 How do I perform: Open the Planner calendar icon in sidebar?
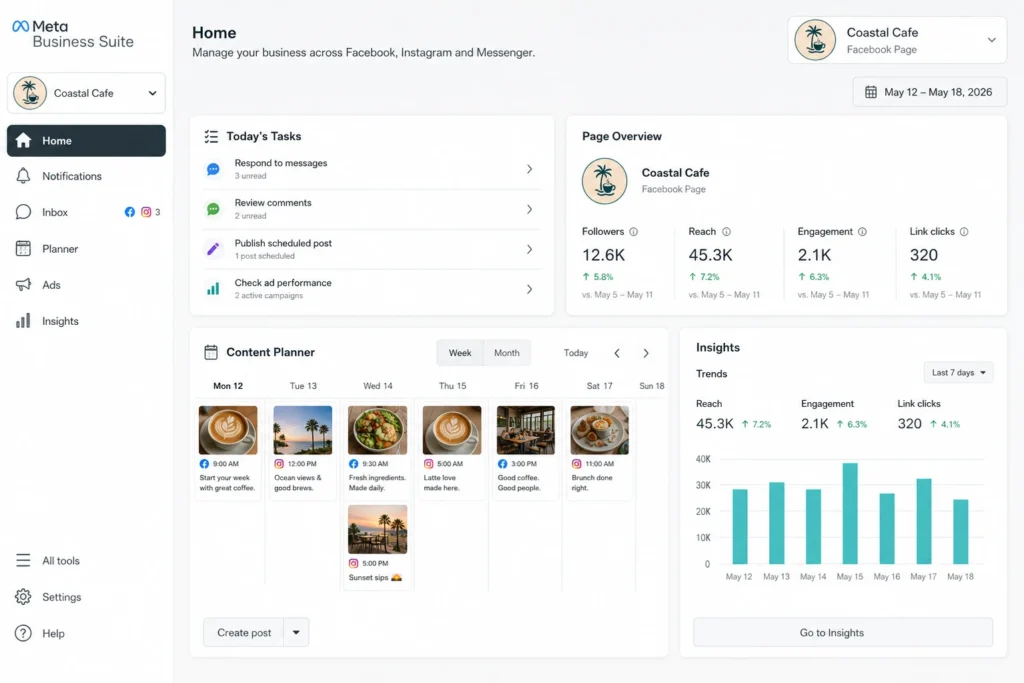[24, 248]
